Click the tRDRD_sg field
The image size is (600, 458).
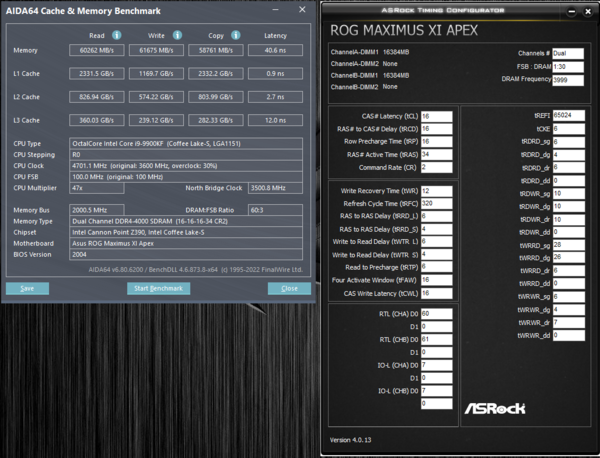coord(569,142)
